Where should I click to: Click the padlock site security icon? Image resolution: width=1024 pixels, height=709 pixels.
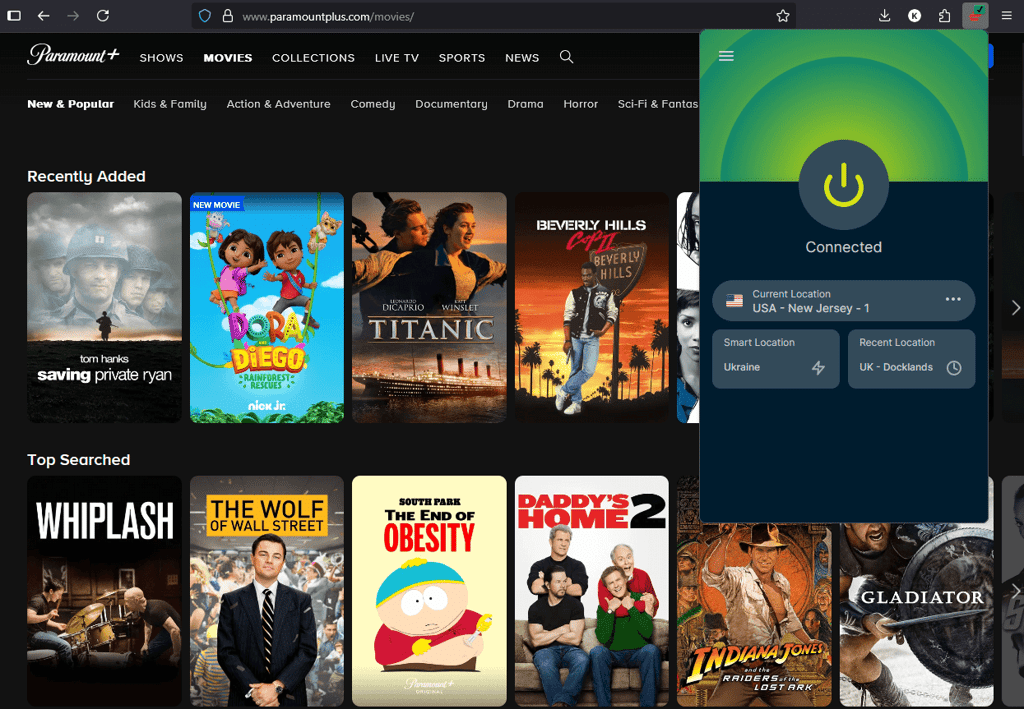coord(227,16)
